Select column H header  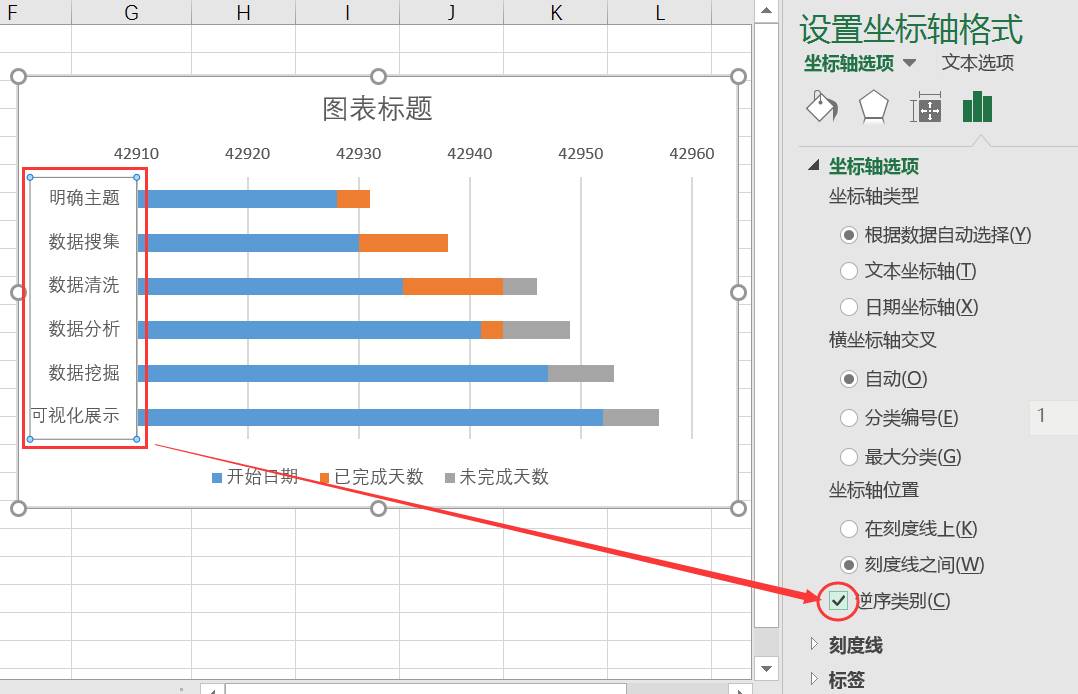243,12
